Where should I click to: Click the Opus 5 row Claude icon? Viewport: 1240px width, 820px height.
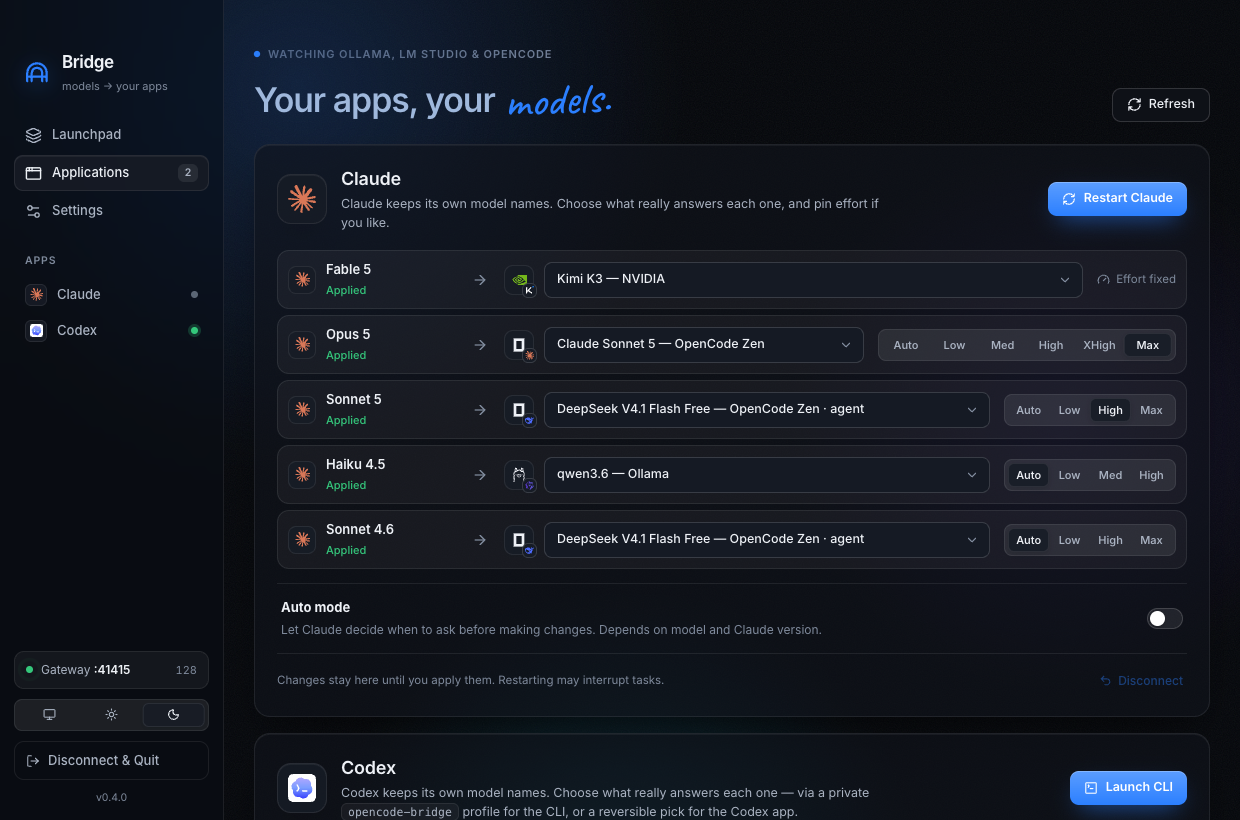click(x=302, y=345)
